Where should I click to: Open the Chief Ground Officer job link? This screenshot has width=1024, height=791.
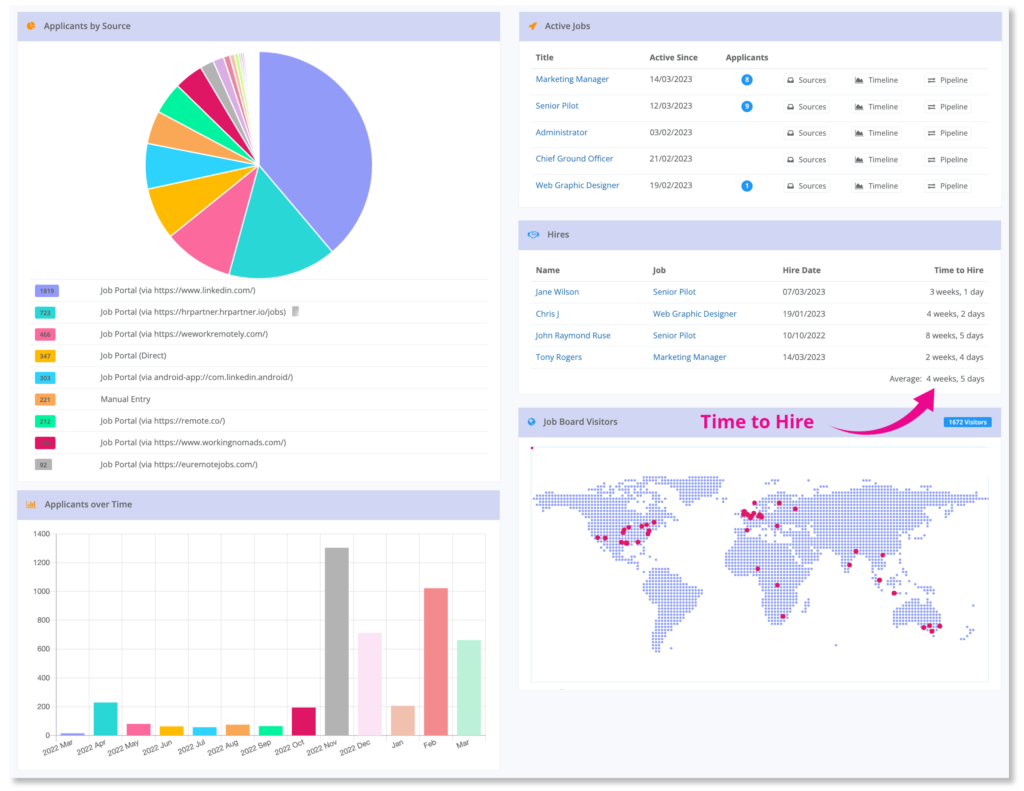tap(574, 159)
